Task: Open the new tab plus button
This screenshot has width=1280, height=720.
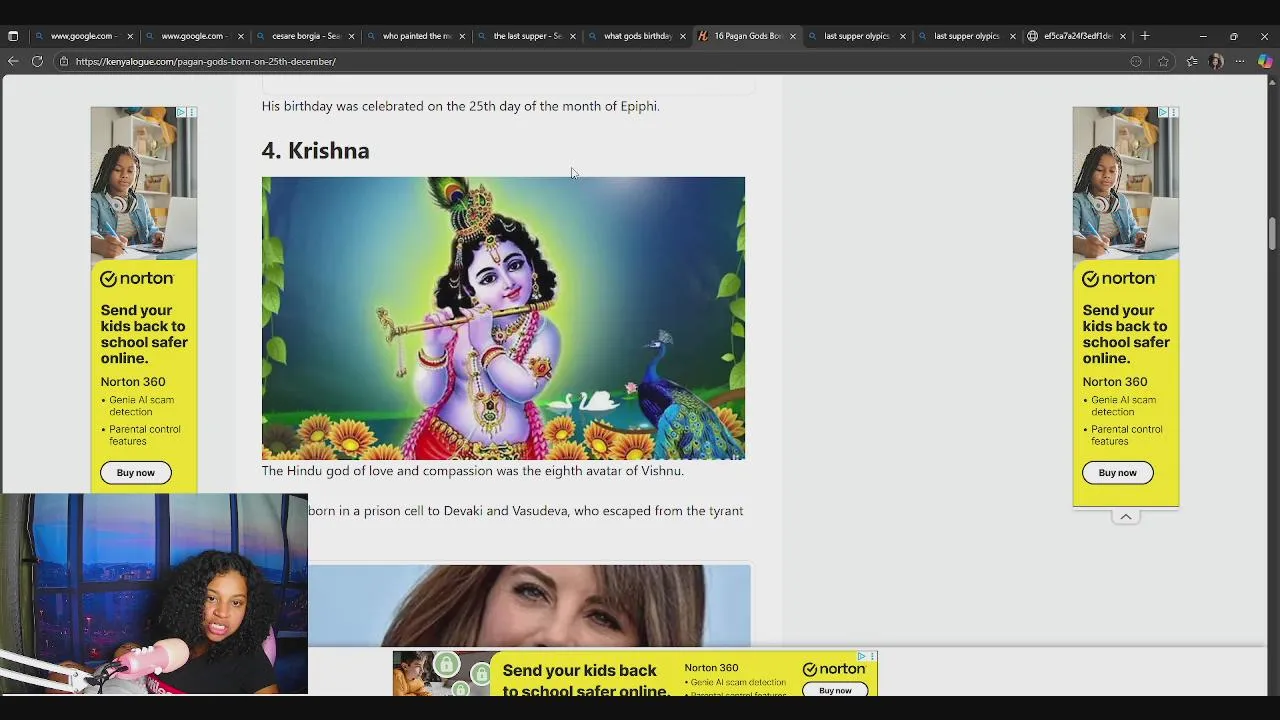Action: (x=1145, y=36)
